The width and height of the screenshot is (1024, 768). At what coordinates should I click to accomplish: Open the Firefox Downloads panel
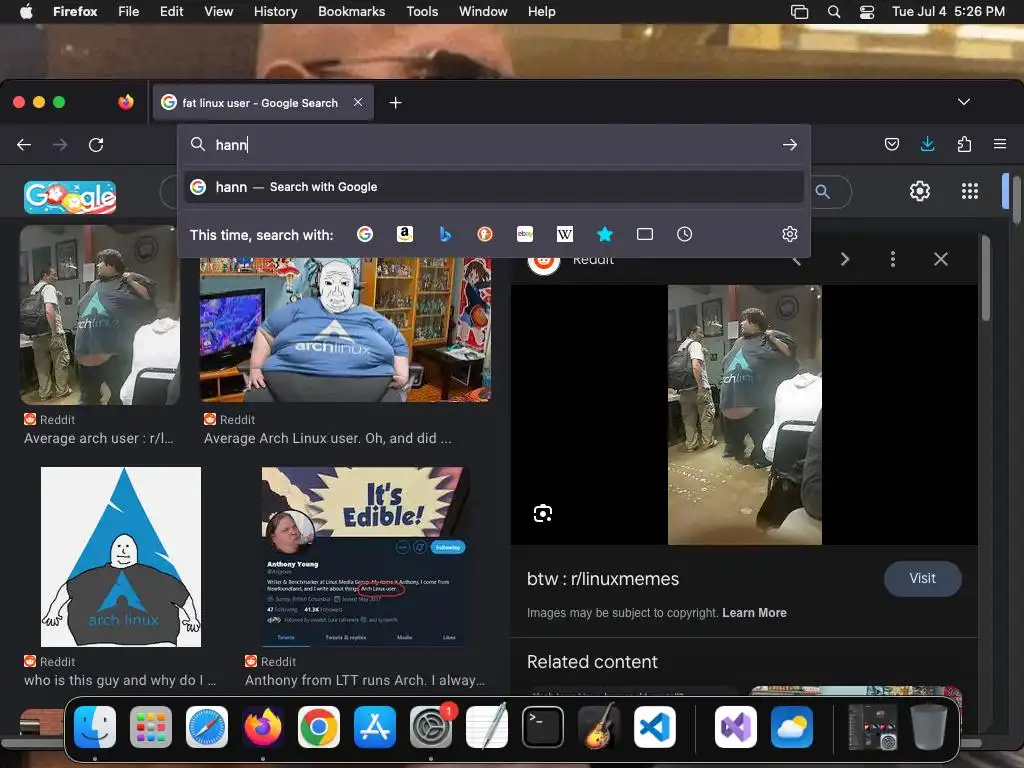(927, 144)
